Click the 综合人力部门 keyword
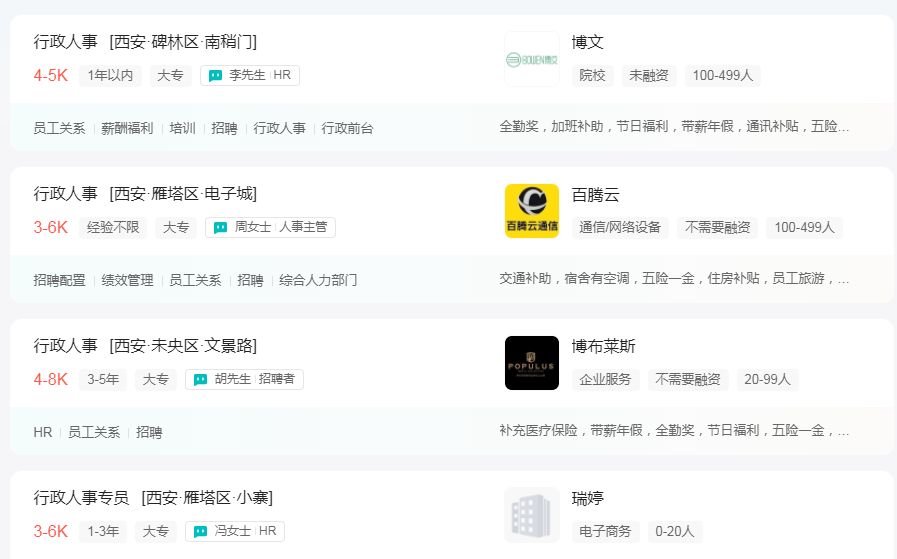Image resolution: width=897 pixels, height=559 pixels. 318,280
